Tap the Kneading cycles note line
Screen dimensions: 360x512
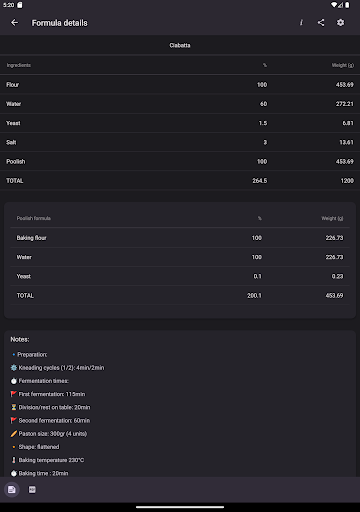[57, 368]
